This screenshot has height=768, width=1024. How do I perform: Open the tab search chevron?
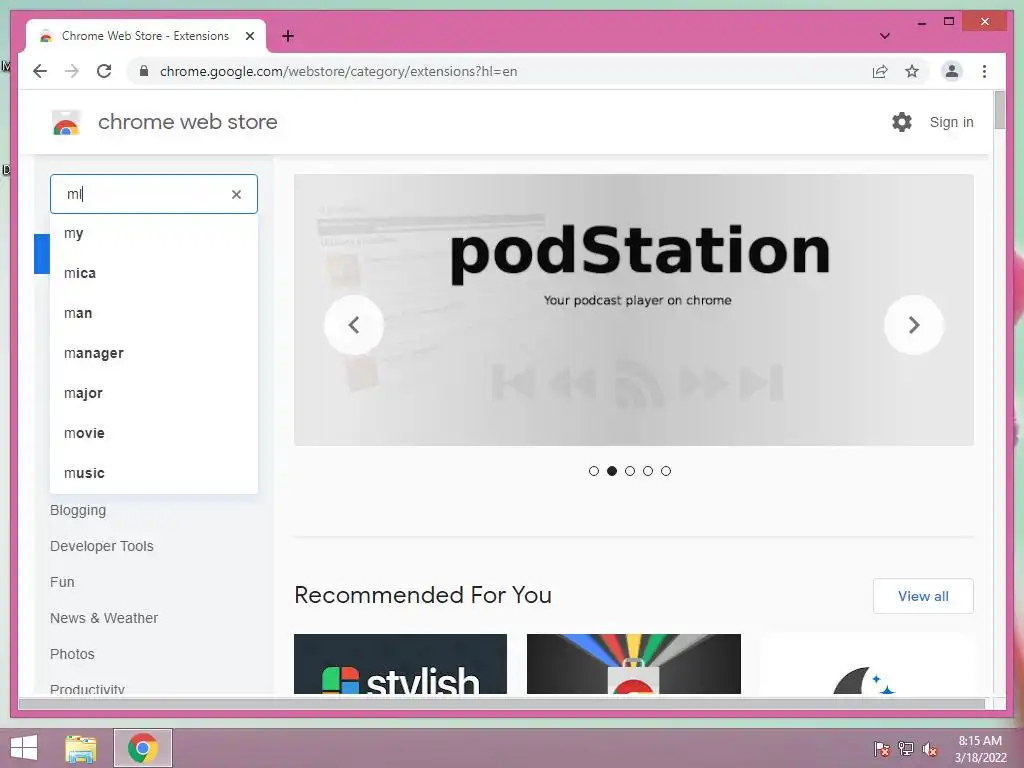tap(885, 36)
